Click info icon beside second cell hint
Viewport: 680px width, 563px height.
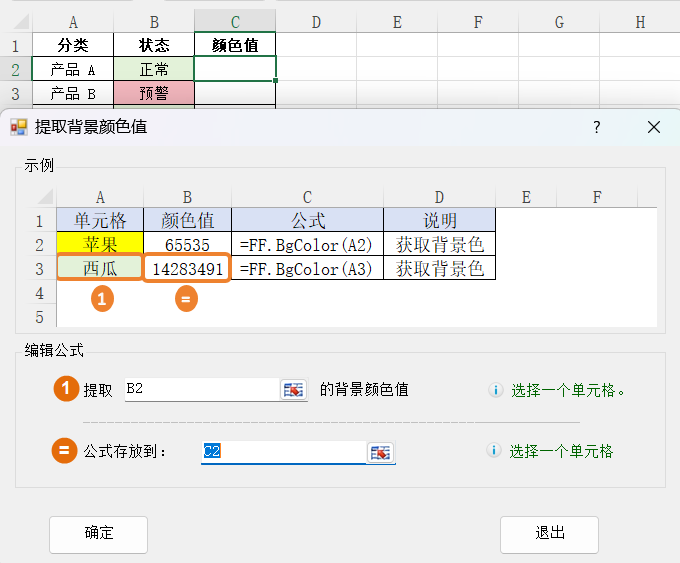click(494, 452)
